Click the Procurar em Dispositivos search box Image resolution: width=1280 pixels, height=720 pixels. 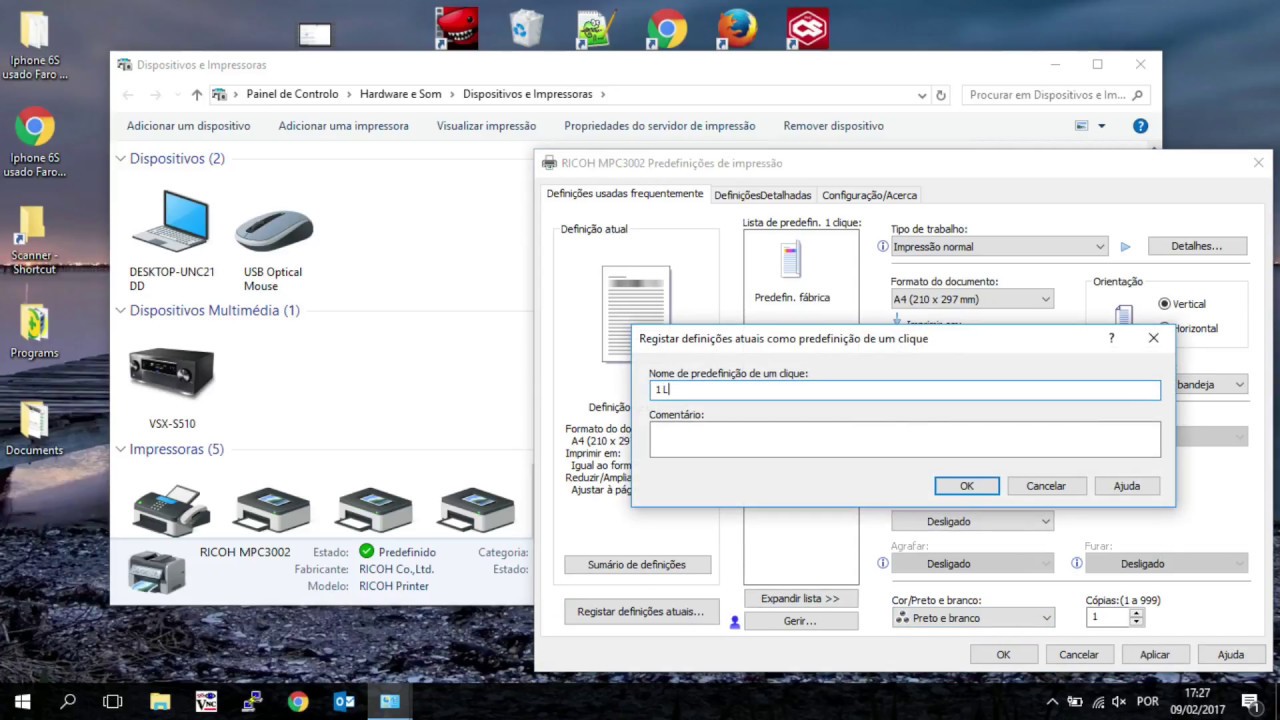(x=1056, y=95)
